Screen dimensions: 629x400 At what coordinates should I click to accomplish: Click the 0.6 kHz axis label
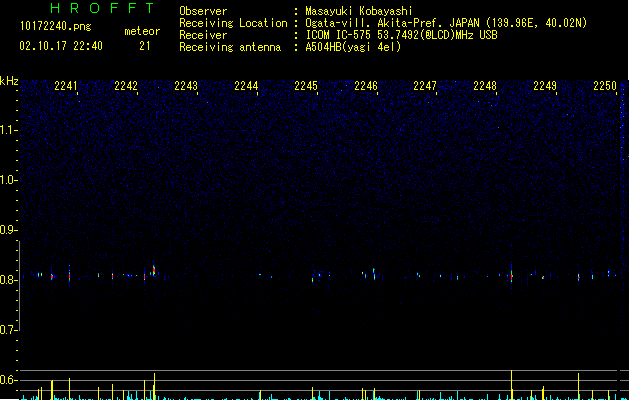(8, 380)
